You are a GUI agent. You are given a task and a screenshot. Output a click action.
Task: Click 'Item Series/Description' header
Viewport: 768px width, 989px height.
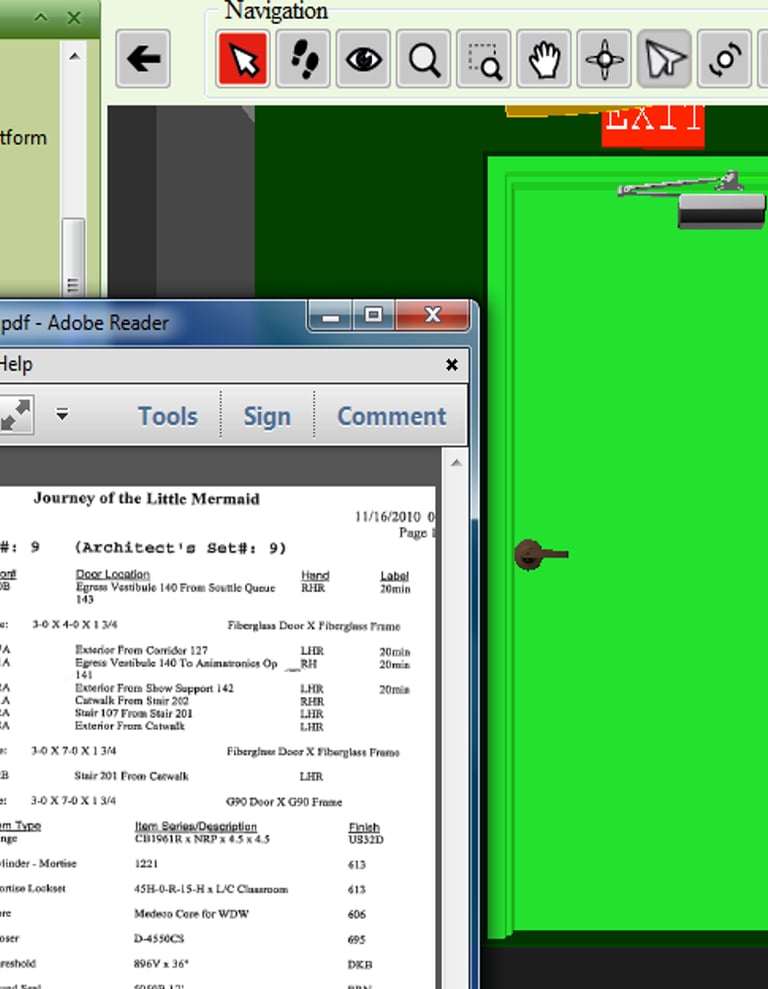coord(195,826)
